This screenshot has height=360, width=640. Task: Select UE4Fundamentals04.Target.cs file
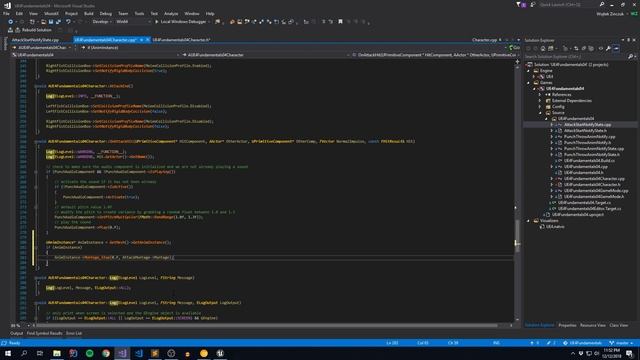coord(584,203)
